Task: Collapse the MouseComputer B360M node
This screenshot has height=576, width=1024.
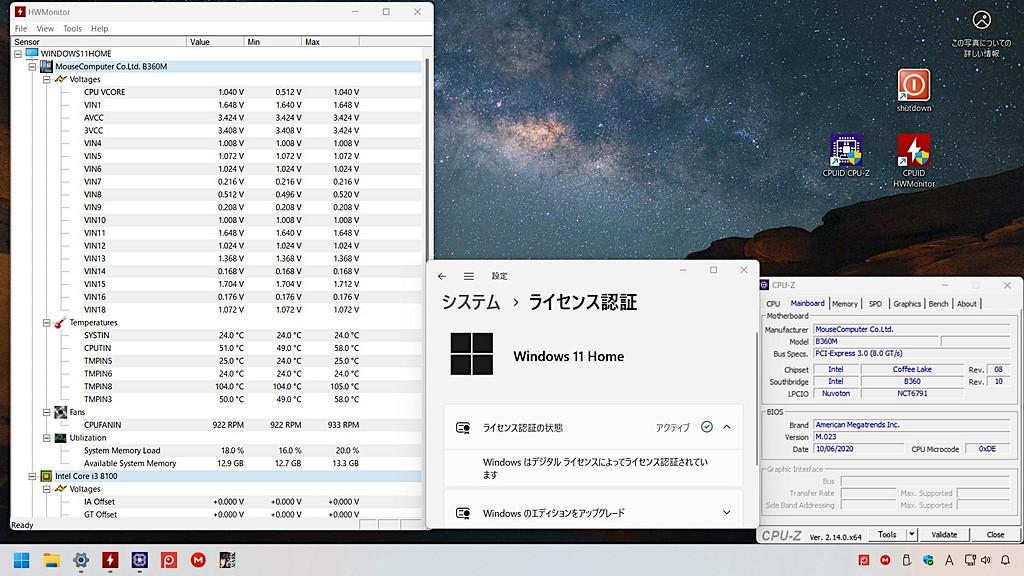Action: pyautogui.click(x=32, y=67)
